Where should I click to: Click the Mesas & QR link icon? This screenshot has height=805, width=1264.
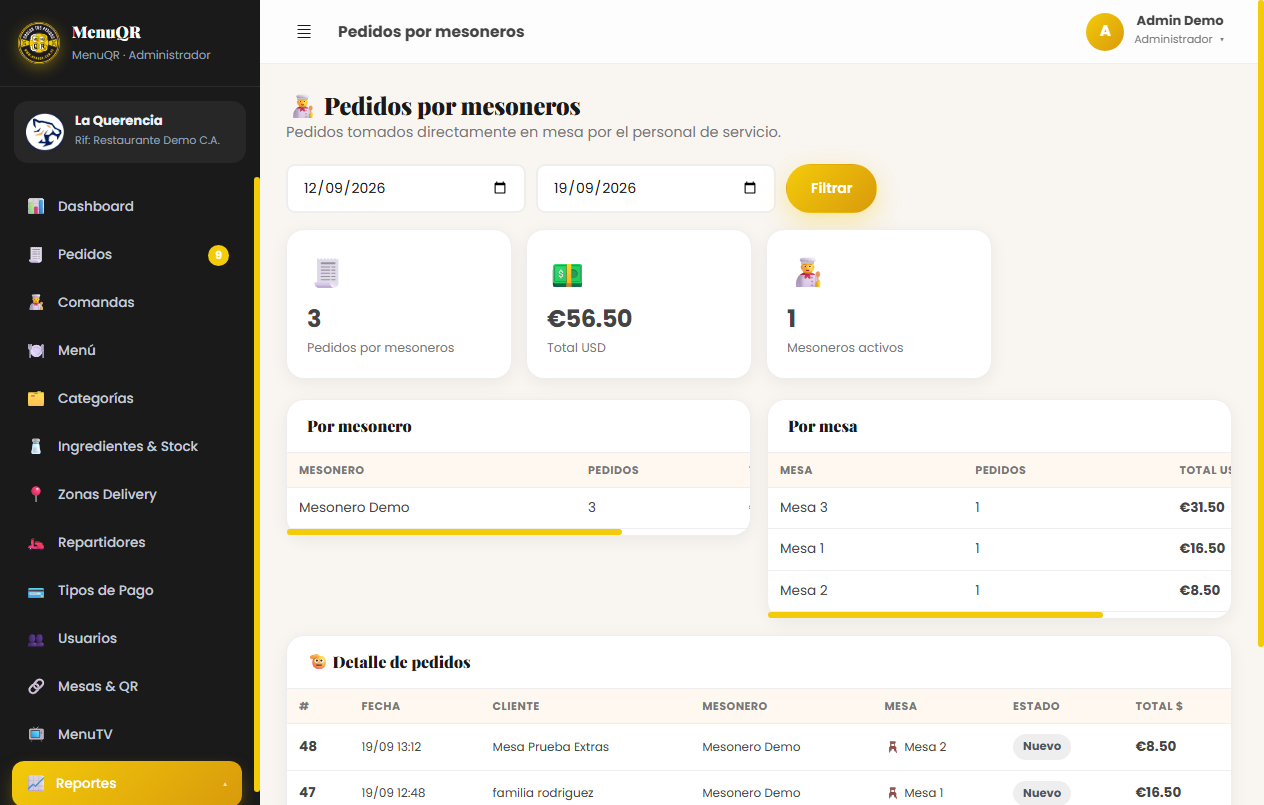coord(36,686)
